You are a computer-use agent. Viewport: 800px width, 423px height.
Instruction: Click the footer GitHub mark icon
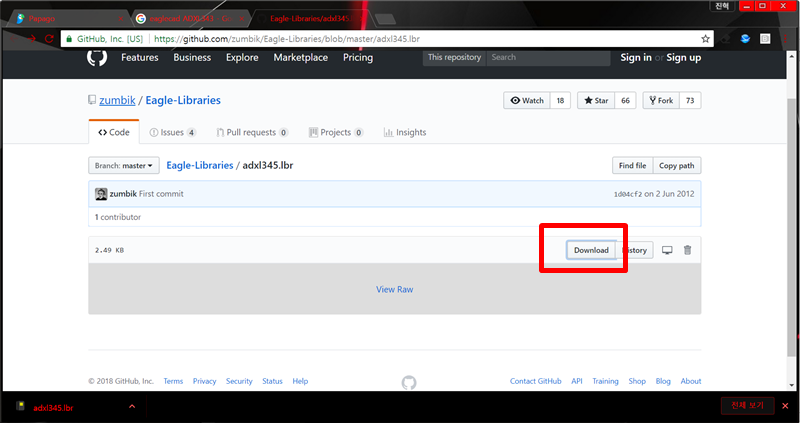click(x=409, y=382)
